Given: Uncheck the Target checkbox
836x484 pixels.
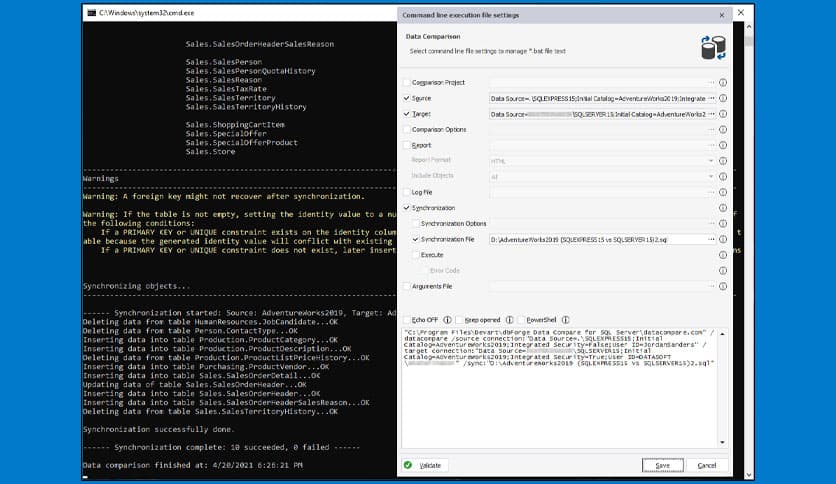Looking at the screenshot, I should 407,114.
